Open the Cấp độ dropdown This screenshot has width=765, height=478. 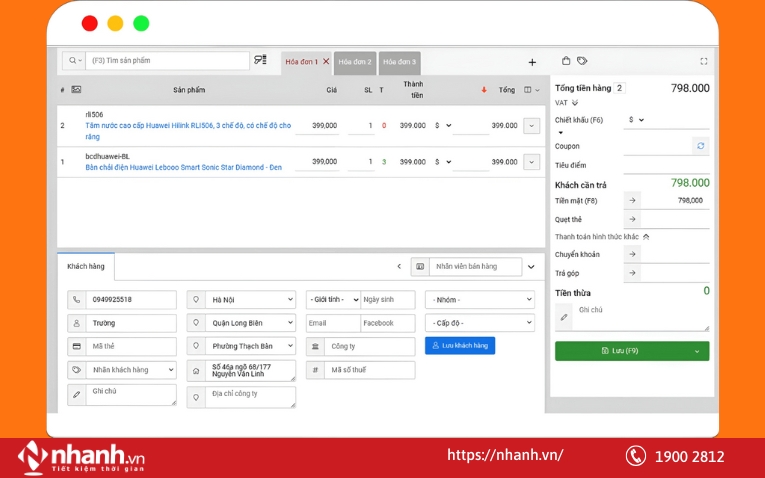coord(480,323)
